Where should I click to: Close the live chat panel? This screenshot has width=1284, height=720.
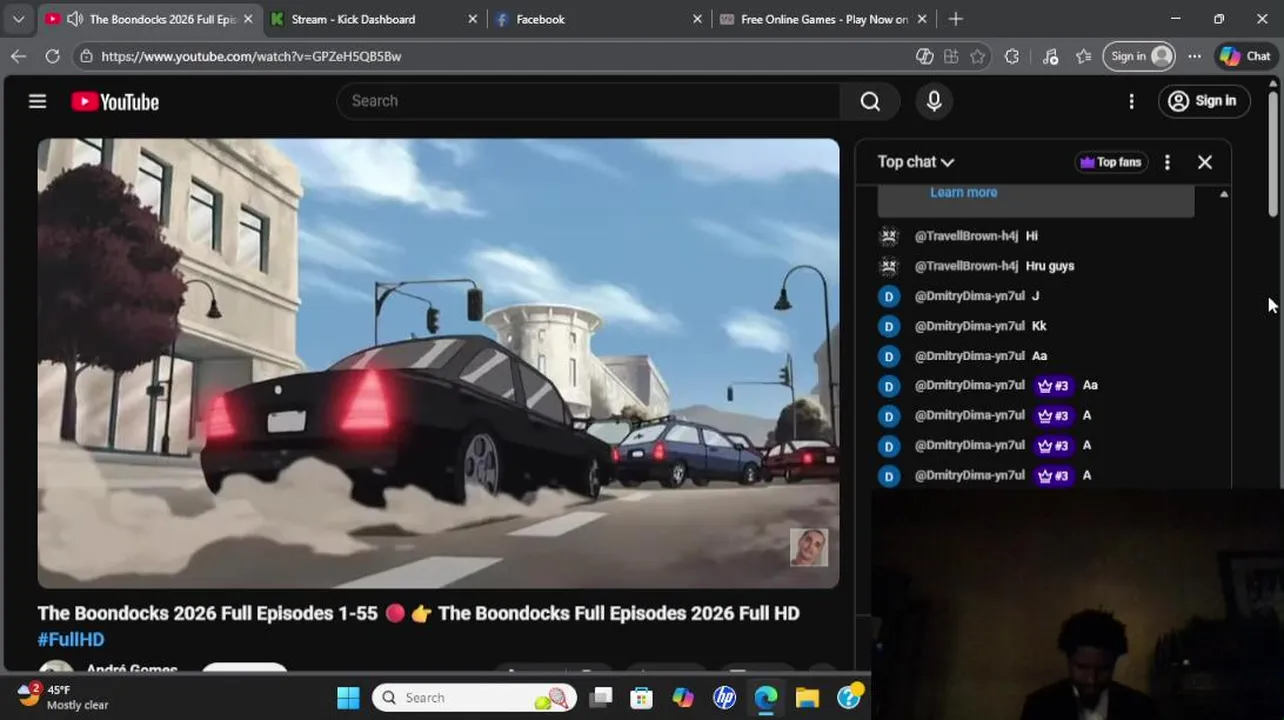[1205, 162]
